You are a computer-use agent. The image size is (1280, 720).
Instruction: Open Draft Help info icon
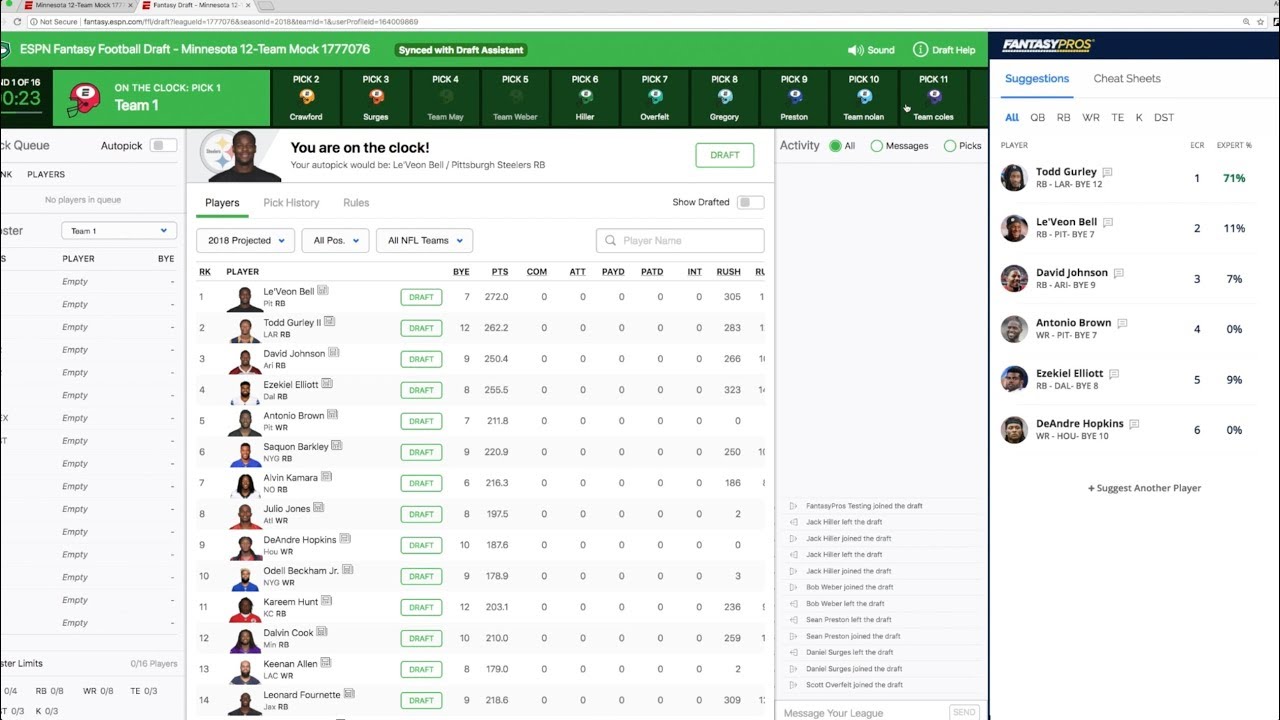[920, 50]
